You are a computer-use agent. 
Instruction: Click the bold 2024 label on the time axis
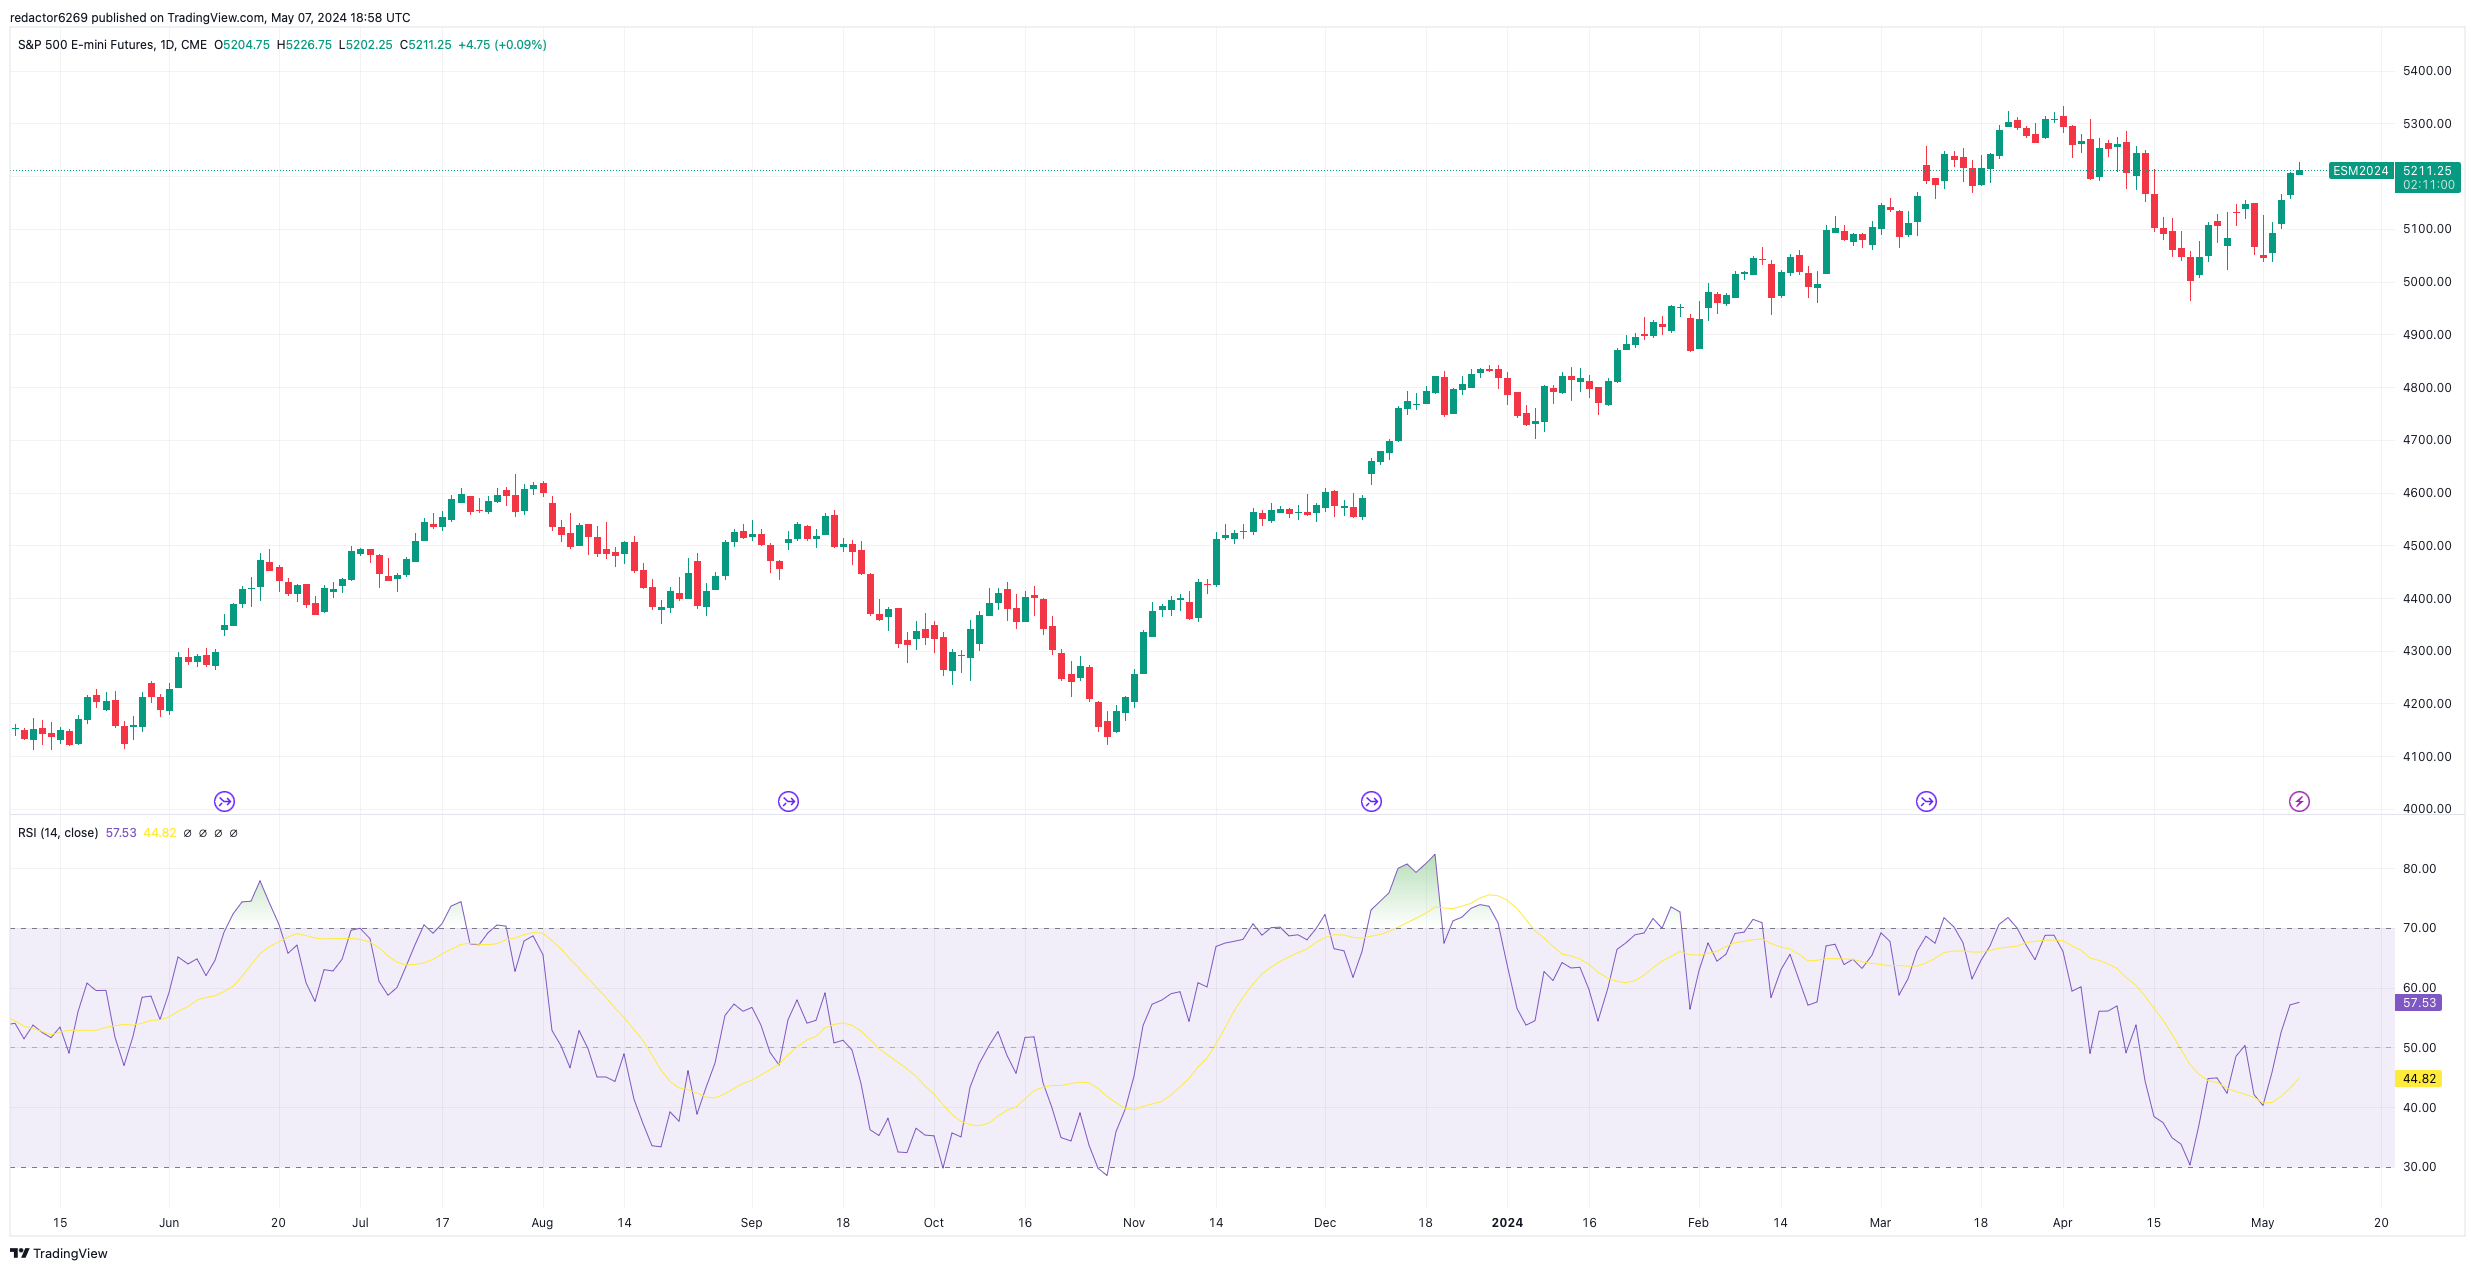click(1506, 1222)
